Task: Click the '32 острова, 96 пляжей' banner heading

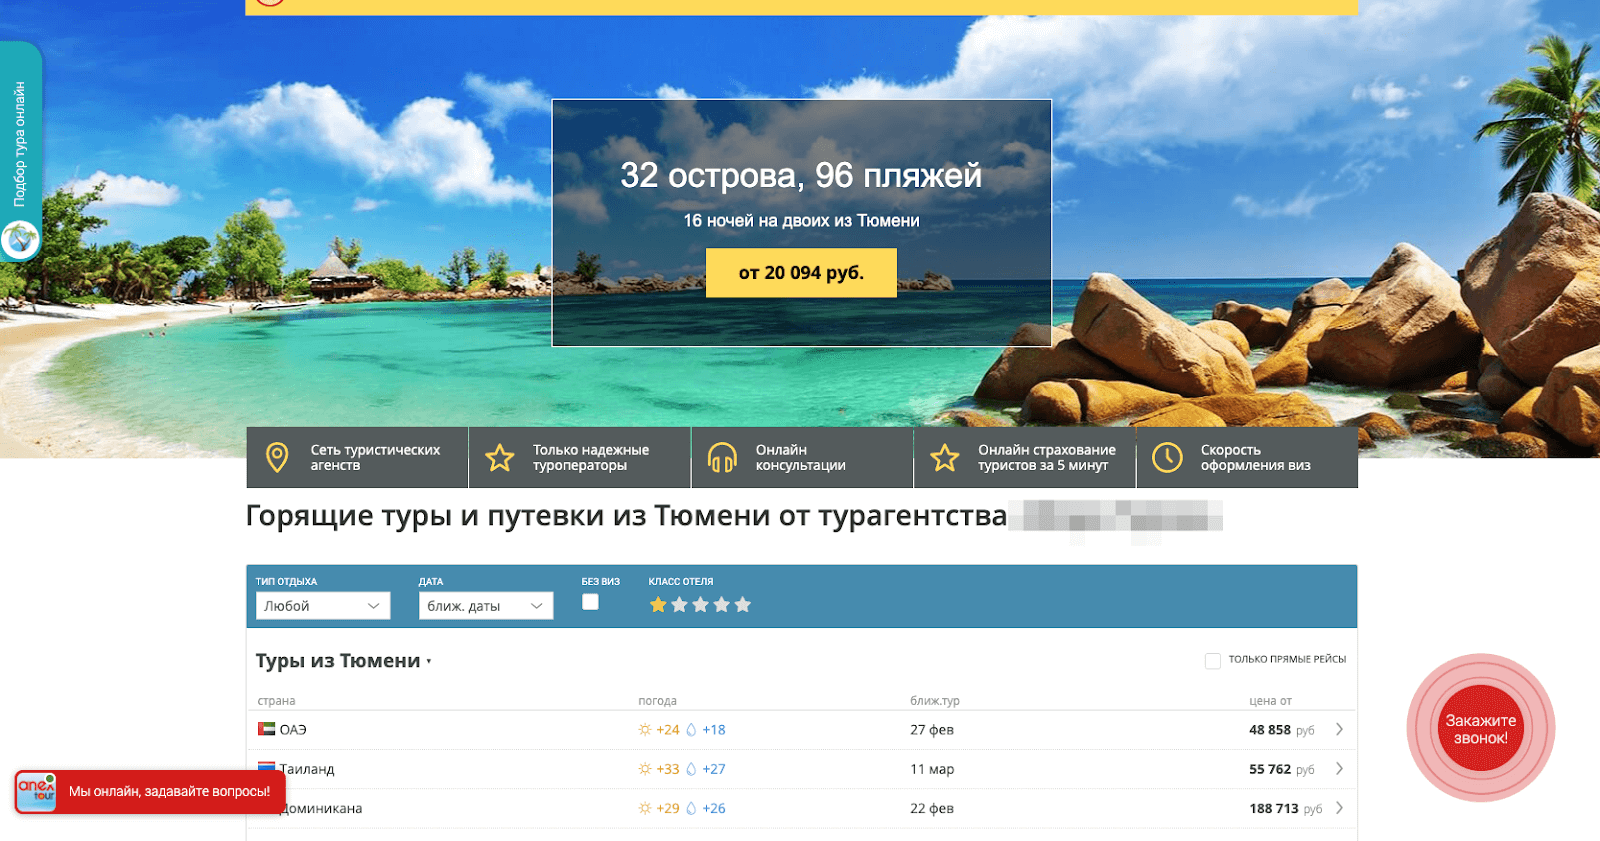Action: (x=801, y=176)
